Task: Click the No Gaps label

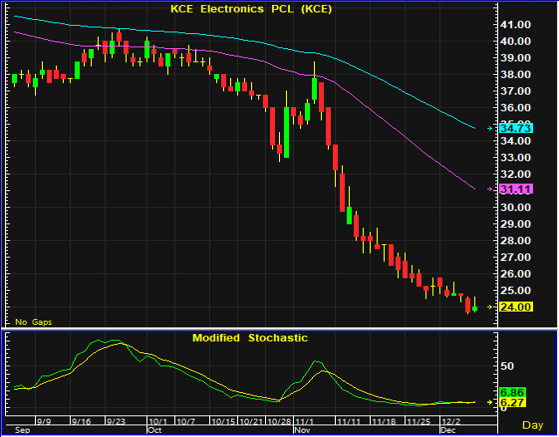Action: pyautogui.click(x=34, y=322)
